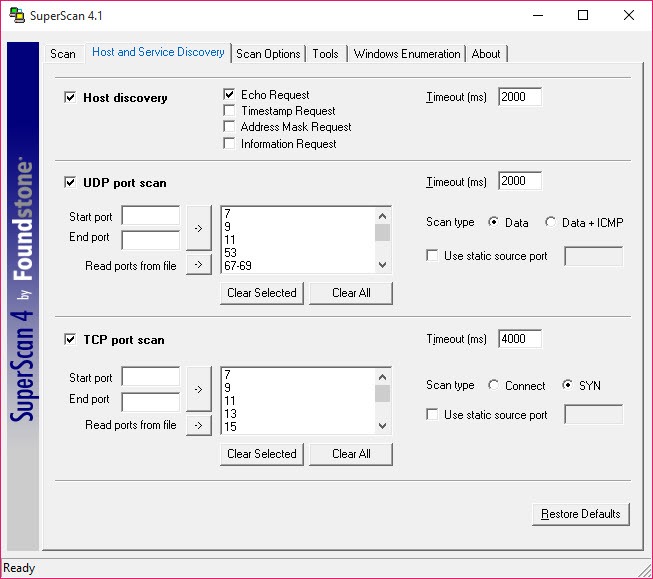Select the UDP Data scan type

coord(493,222)
